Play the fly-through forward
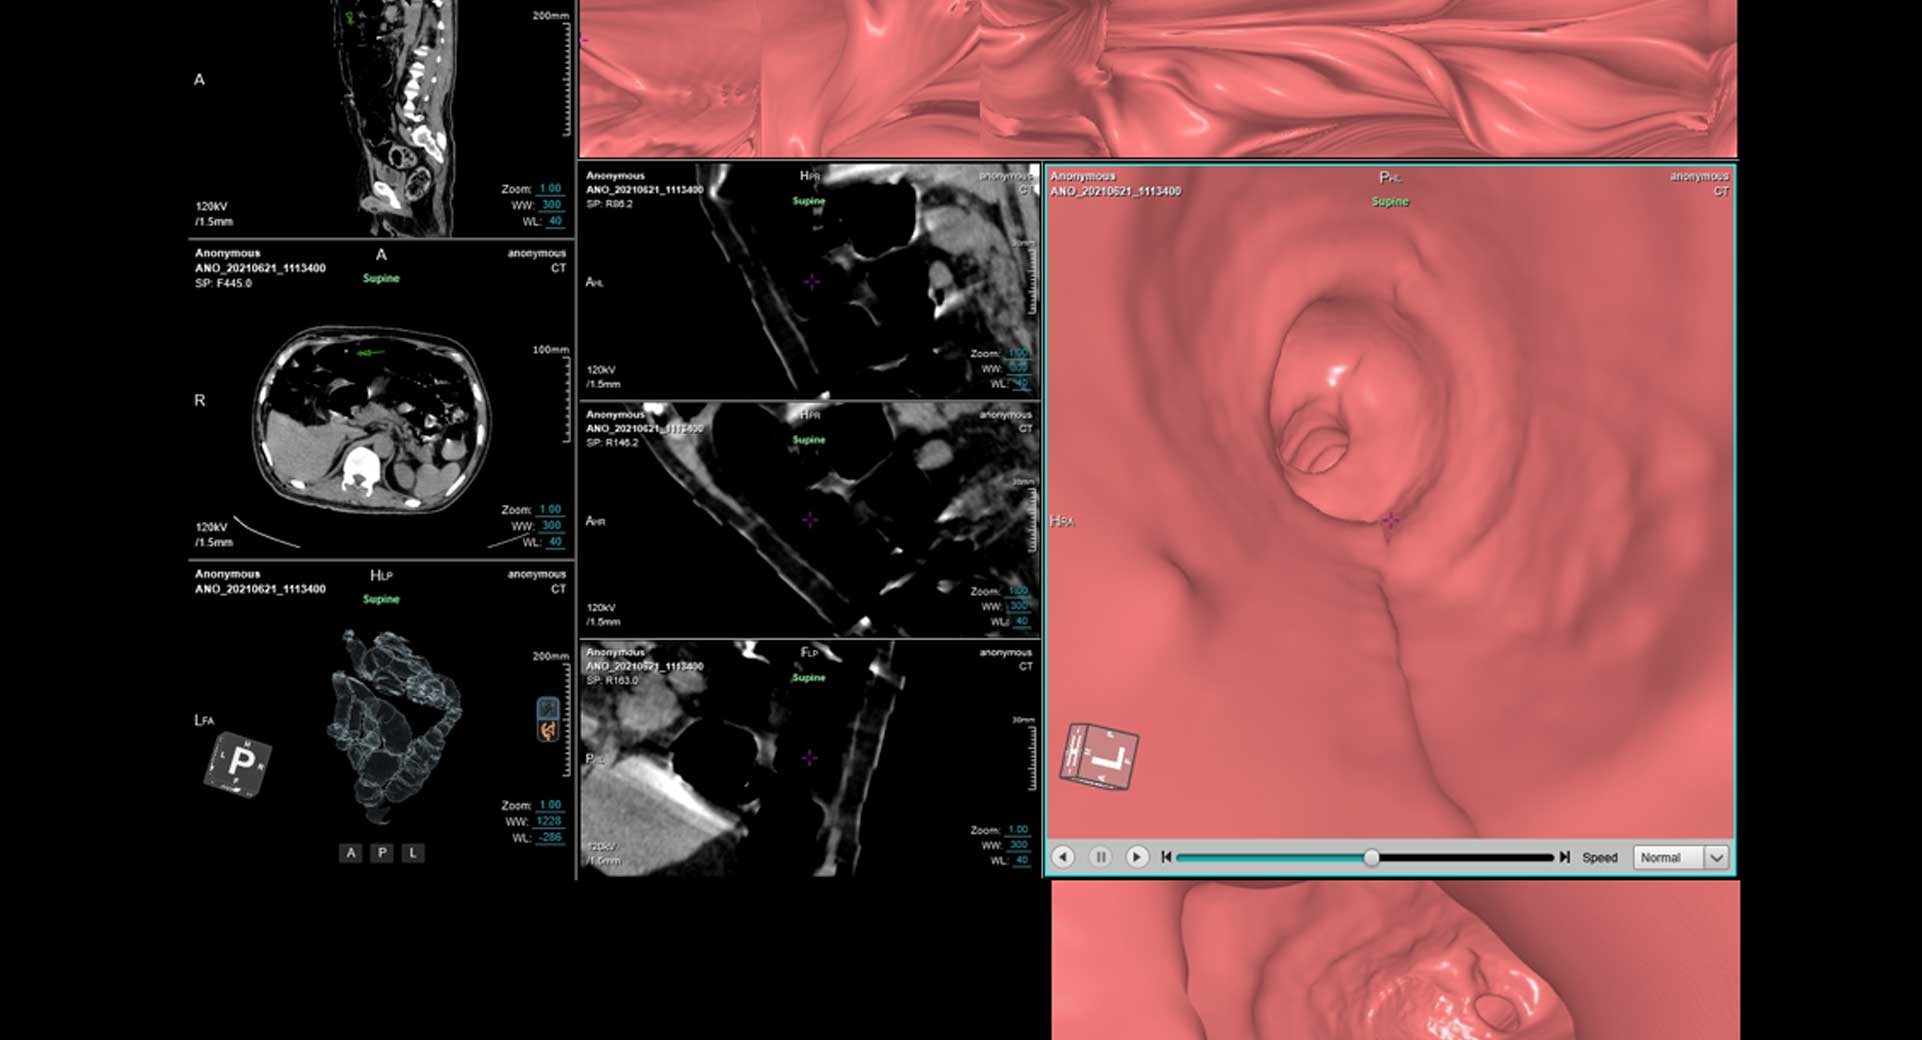This screenshot has width=1922, height=1040. [x=1136, y=857]
